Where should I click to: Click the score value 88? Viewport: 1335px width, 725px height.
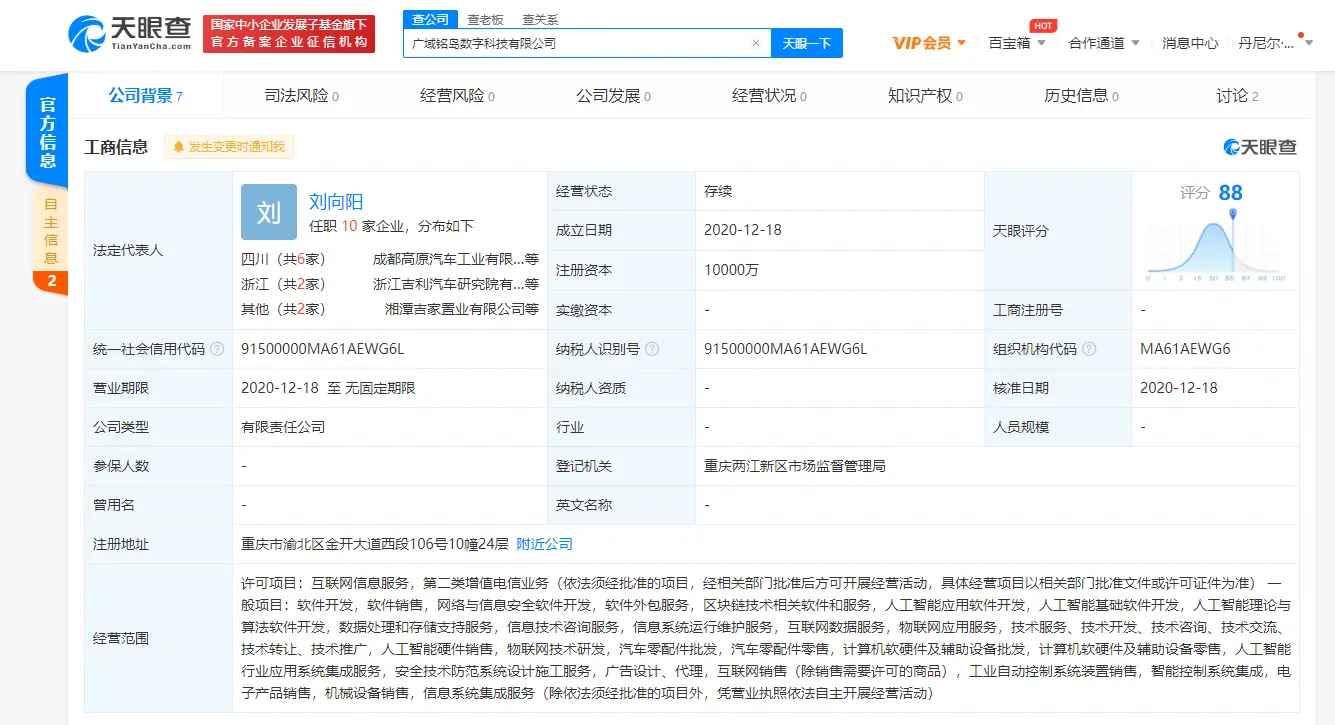[x=1230, y=193]
